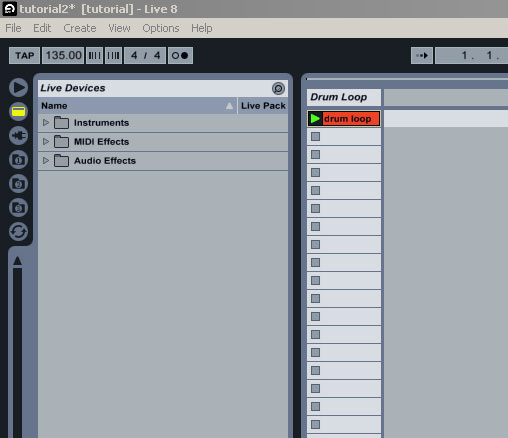Open the File menu
The width and height of the screenshot is (508, 438).
(x=13, y=28)
